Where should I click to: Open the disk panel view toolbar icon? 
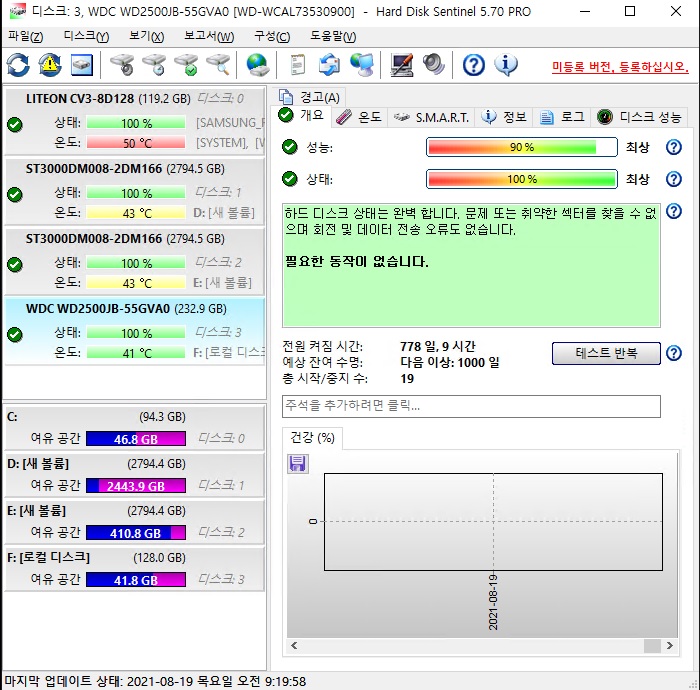tap(82, 65)
